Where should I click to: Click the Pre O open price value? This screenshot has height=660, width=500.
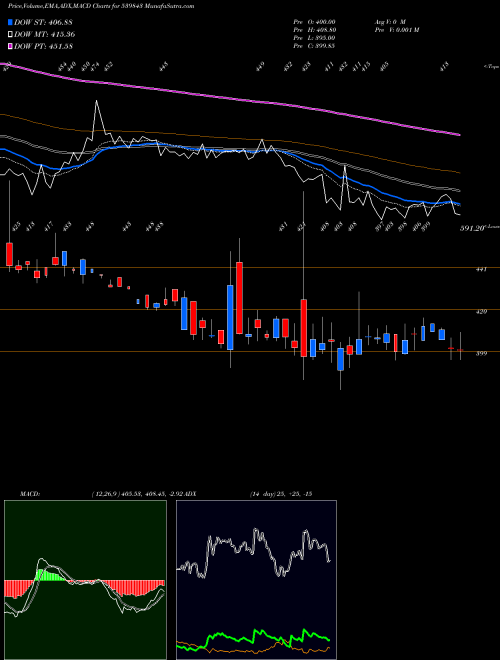[314, 22]
